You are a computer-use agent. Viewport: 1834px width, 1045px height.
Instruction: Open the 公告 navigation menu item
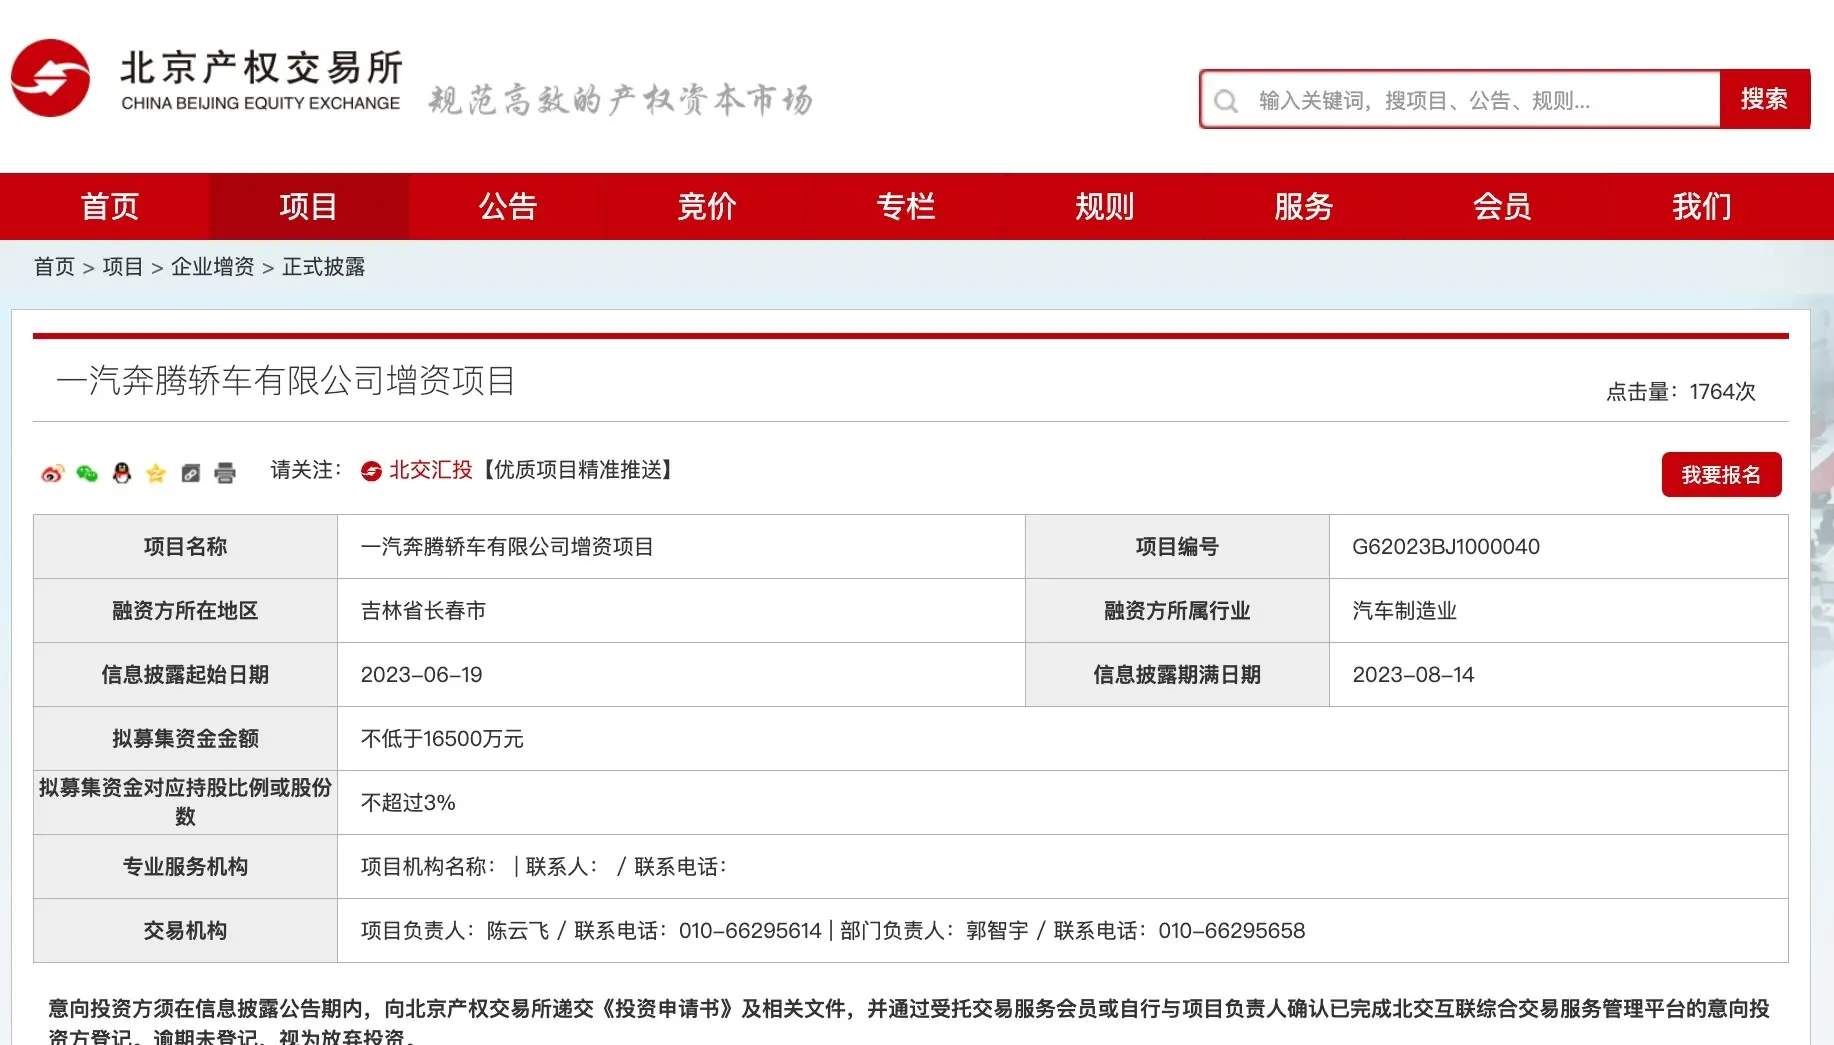pyautogui.click(x=508, y=206)
